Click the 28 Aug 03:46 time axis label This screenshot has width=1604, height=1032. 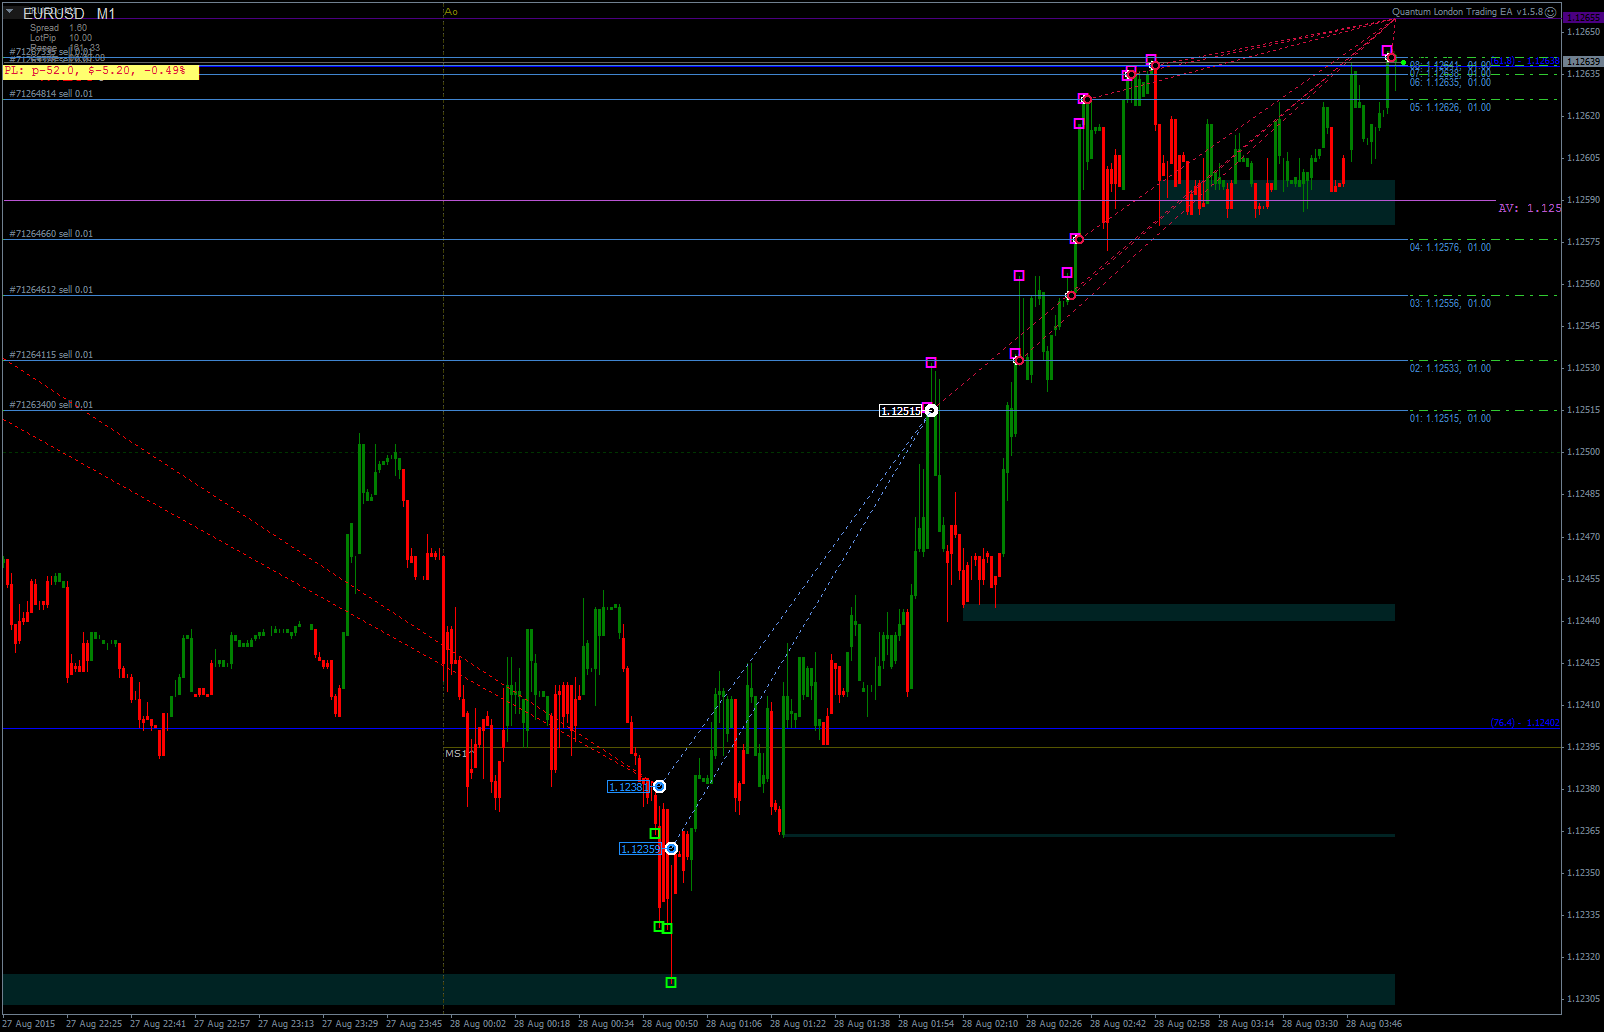[1374, 1023]
